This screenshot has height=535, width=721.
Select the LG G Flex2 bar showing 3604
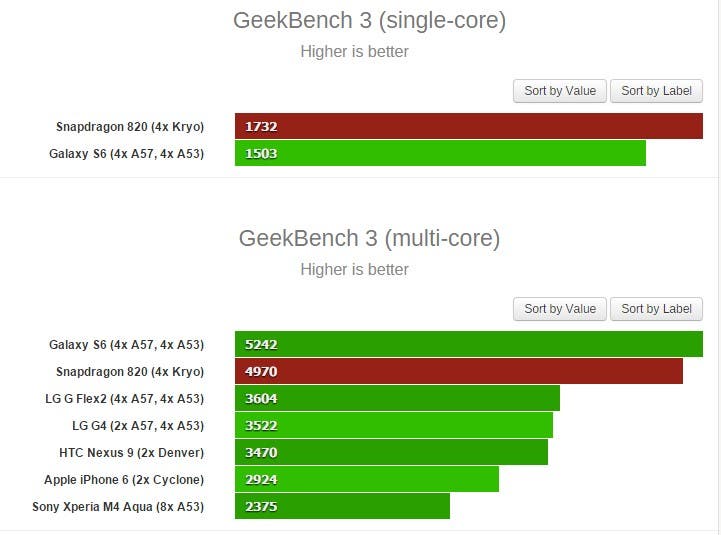pyautogui.click(x=397, y=398)
